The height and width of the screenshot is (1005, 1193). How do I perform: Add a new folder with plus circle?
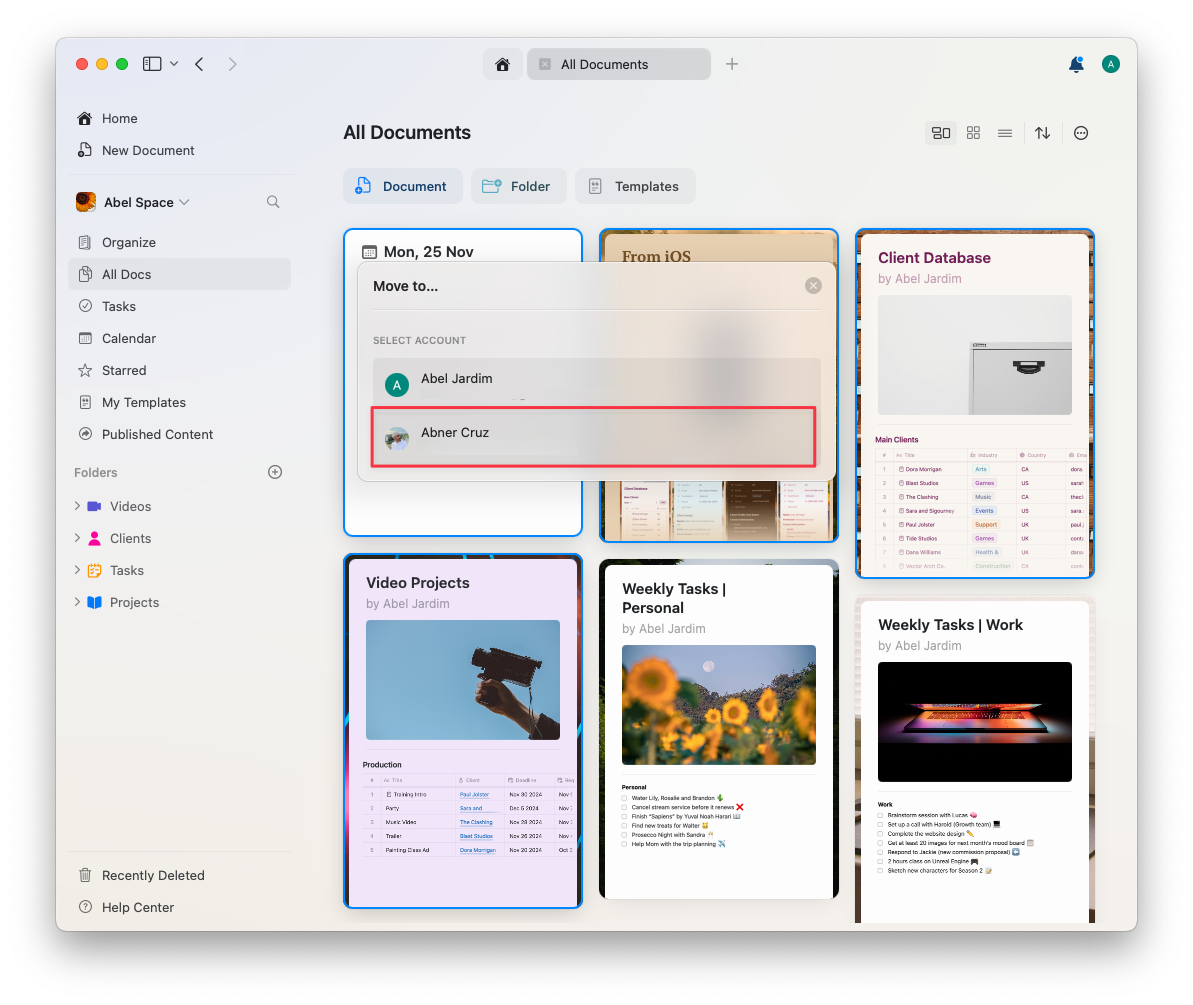275,472
